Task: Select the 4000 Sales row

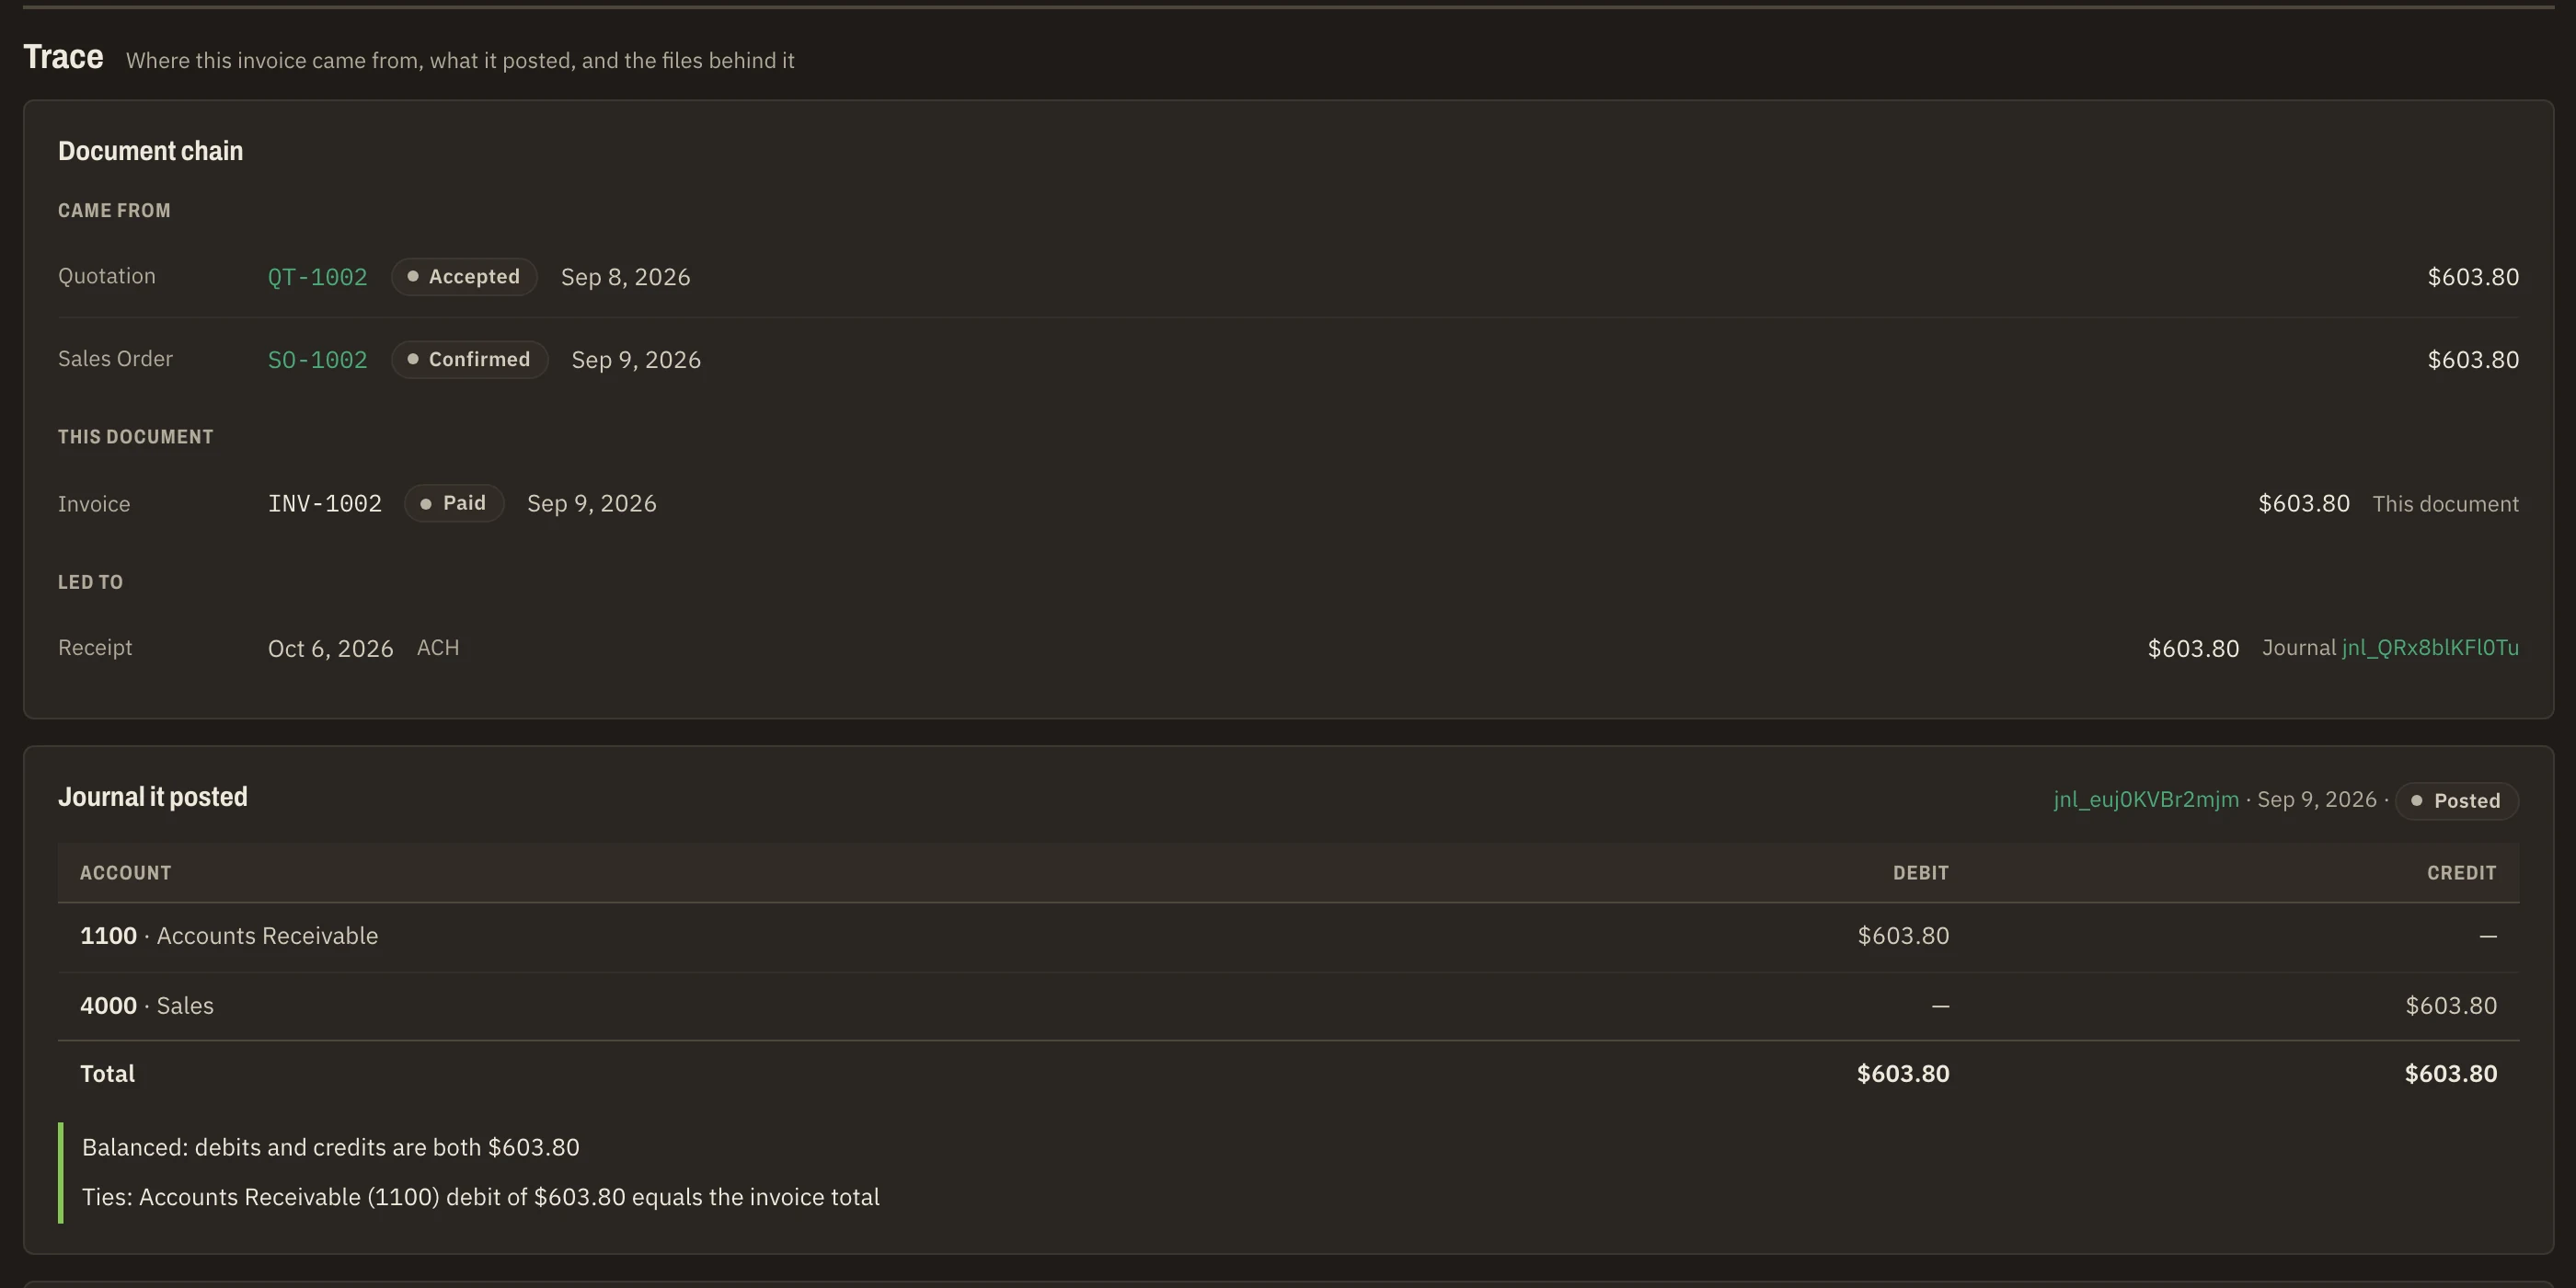Action: click(x=1288, y=1006)
